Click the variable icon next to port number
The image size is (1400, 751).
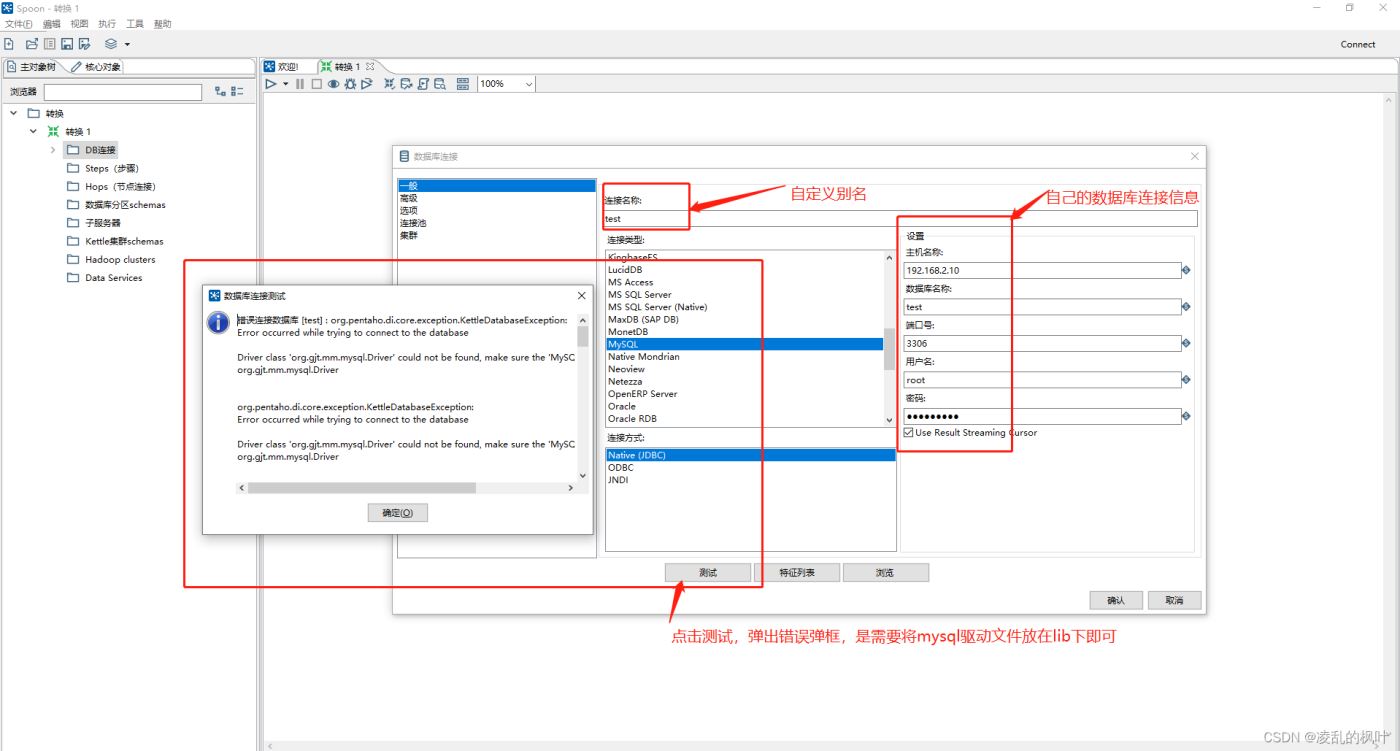click(x=1187, y=343)
